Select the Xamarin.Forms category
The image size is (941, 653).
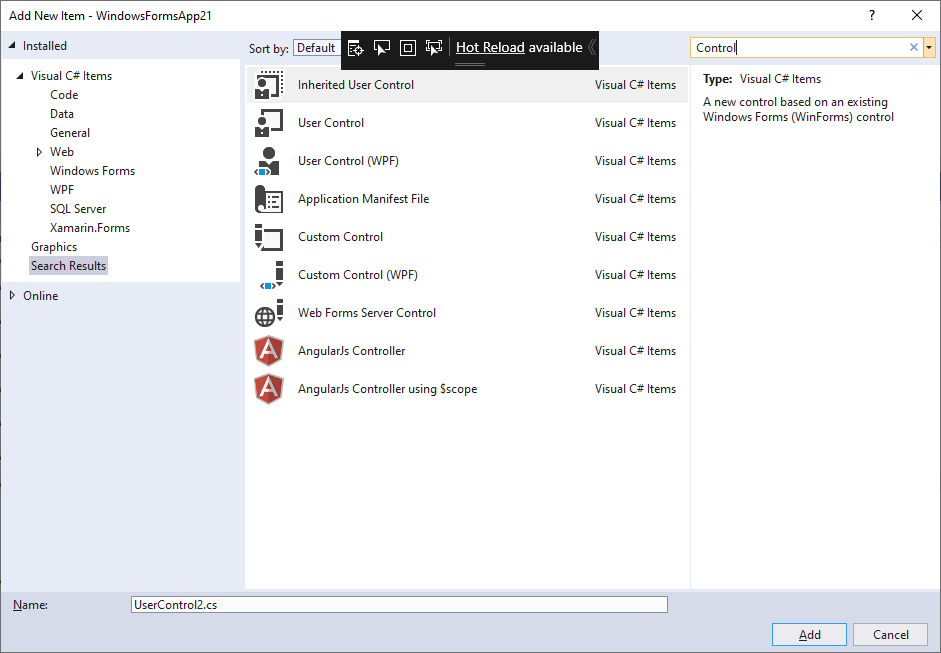coord(90,228)
